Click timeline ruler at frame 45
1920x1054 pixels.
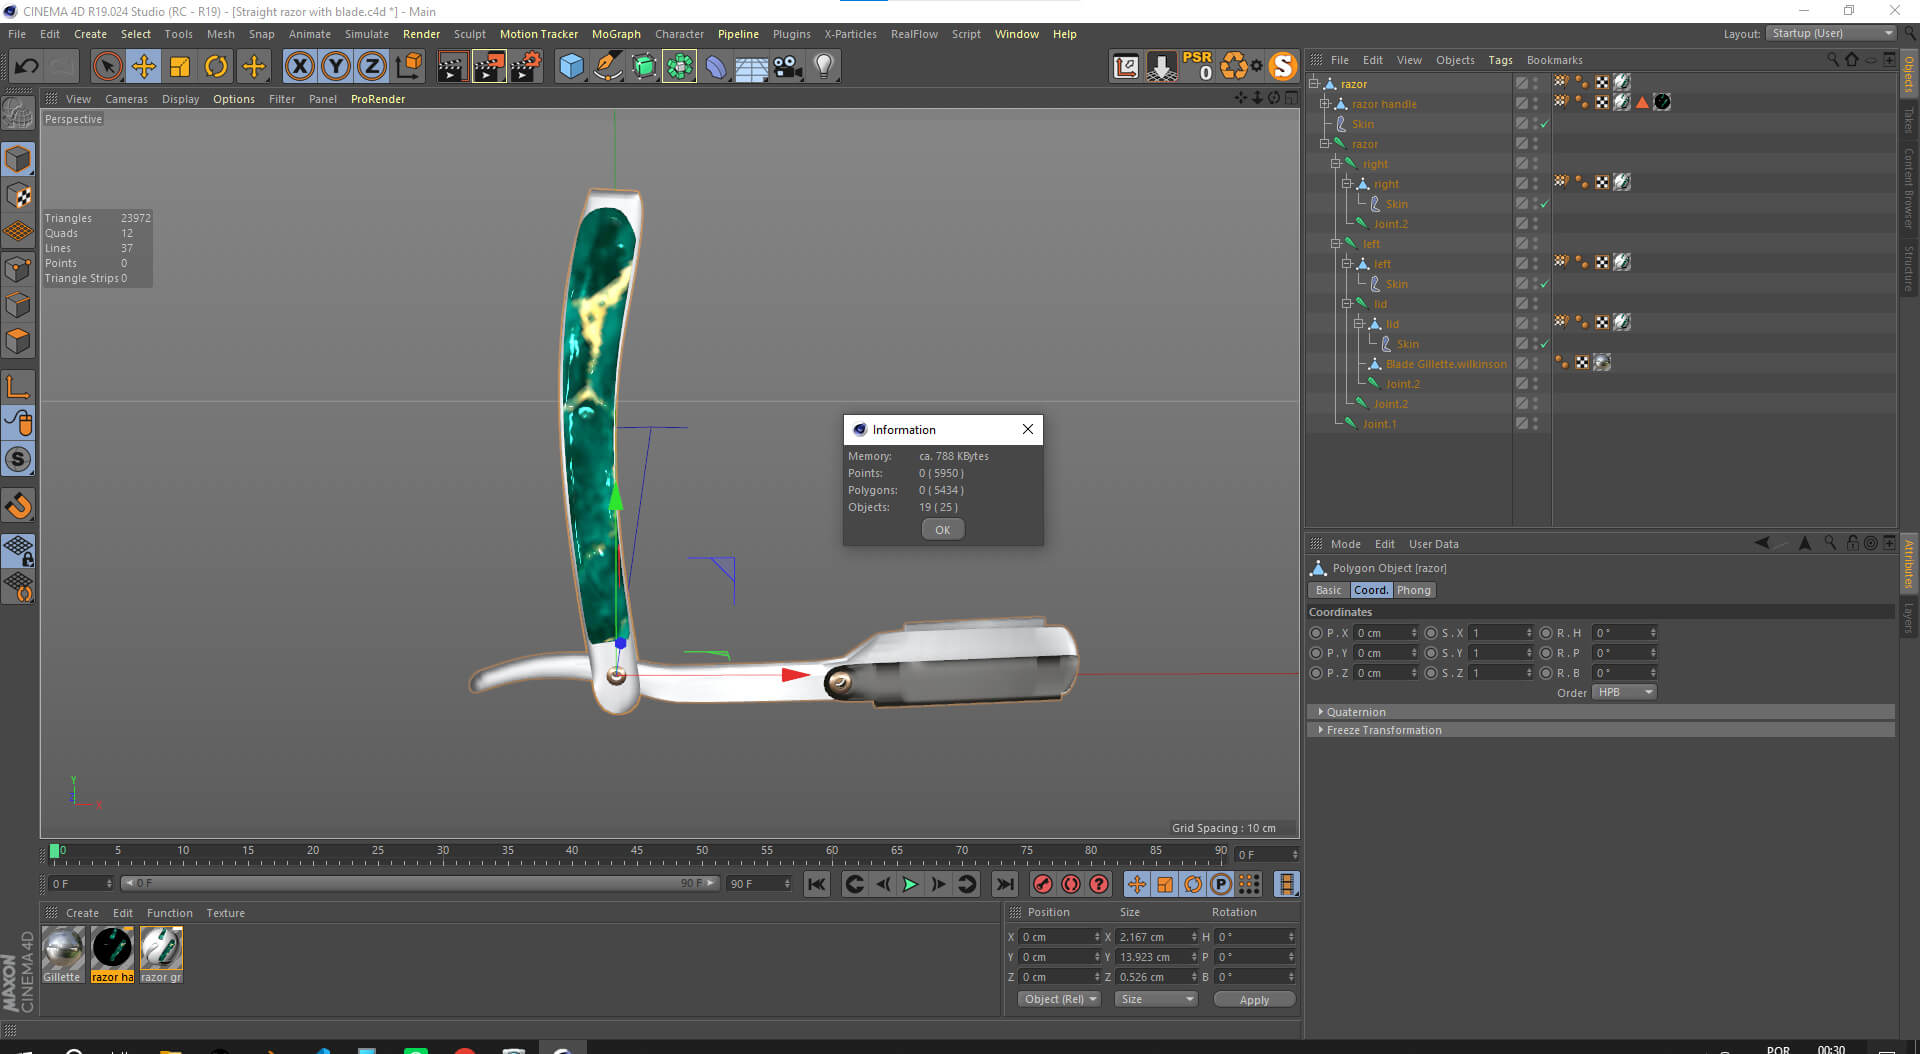637,853
